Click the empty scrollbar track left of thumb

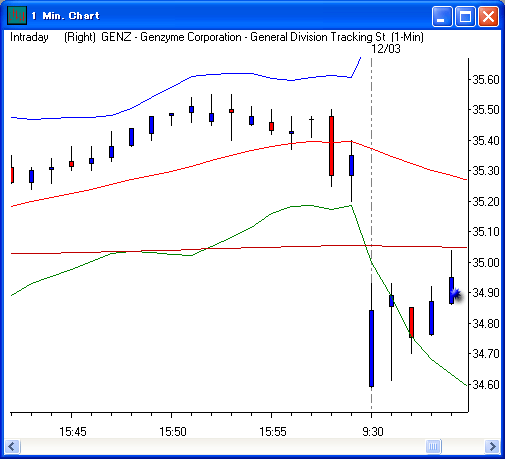coord(223,446)
